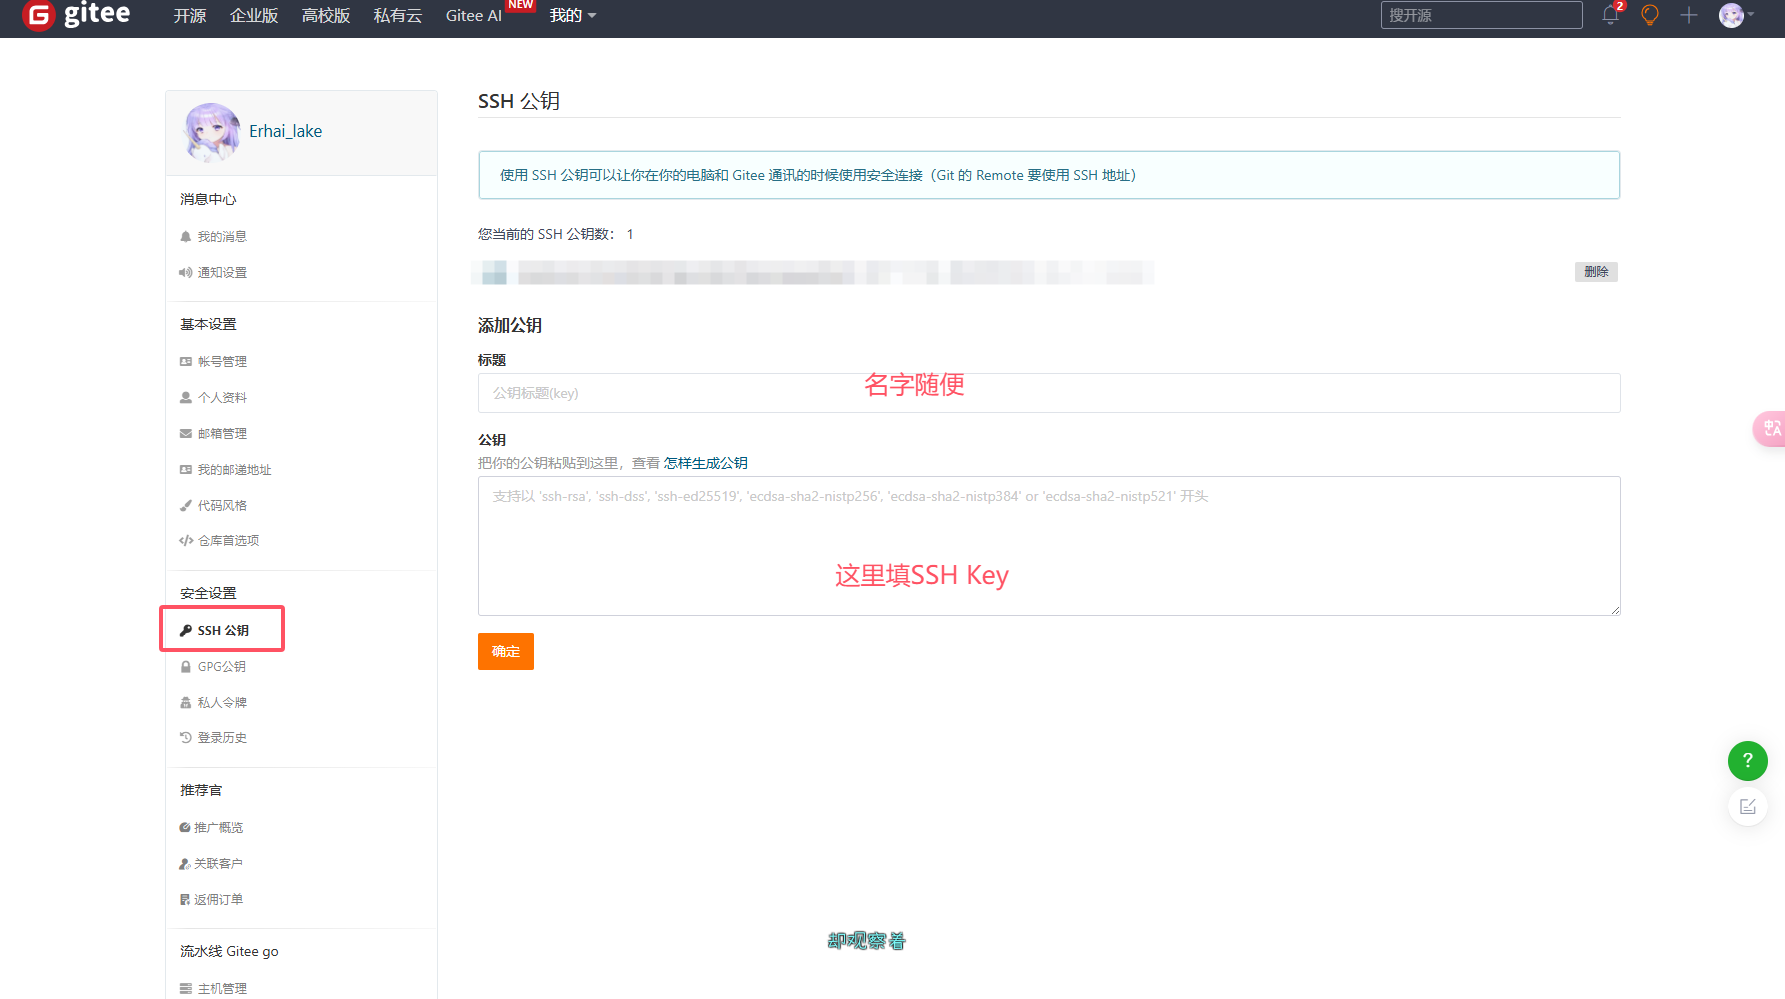Image resolution: width=1785 pixels, height=999 pixels.
Task: Focus the 公钥标题 title input field
Action: tap(1048, 393)
